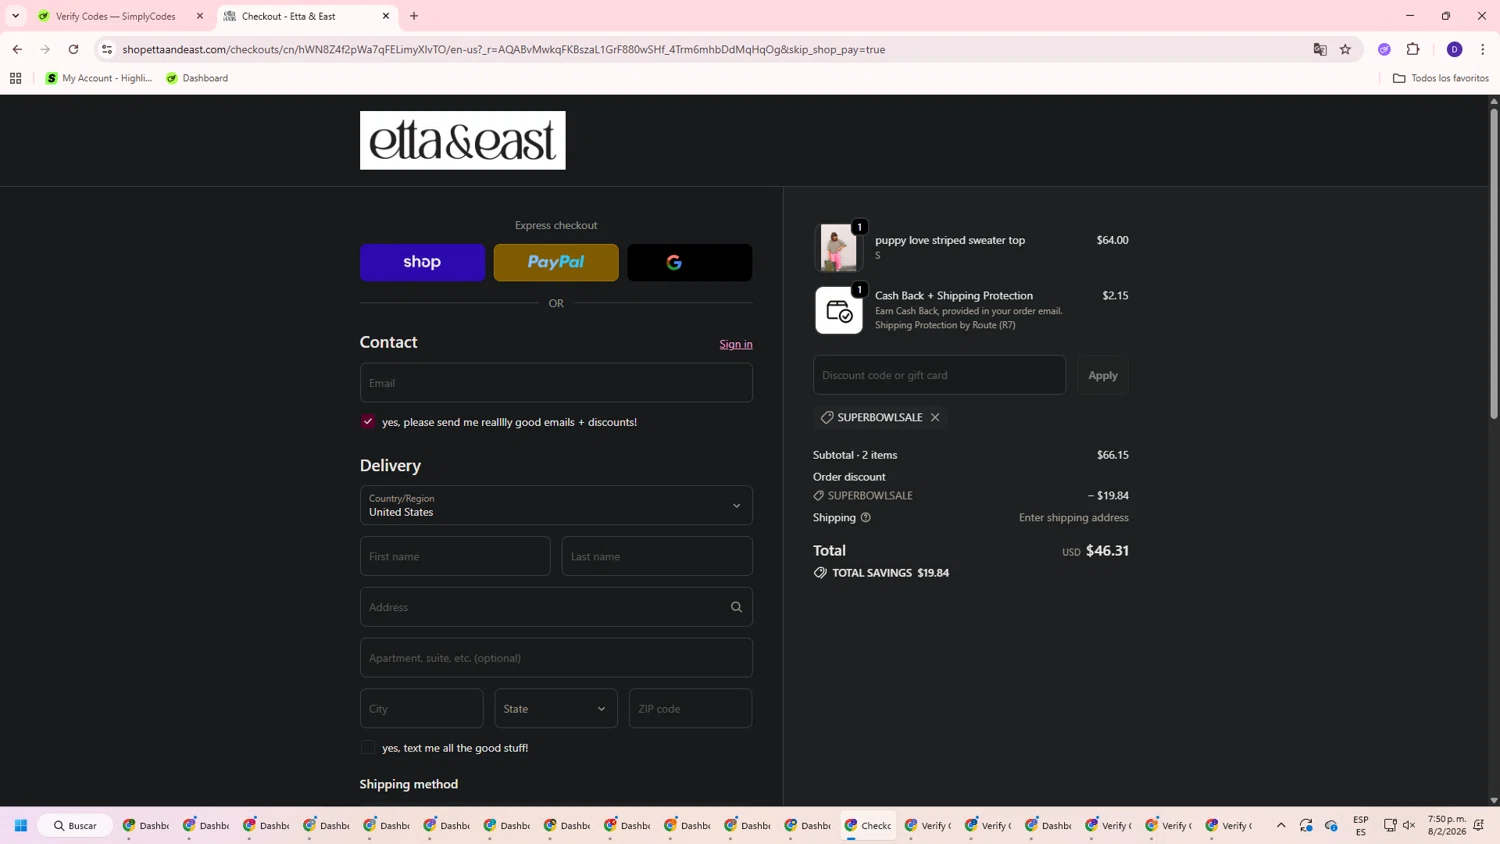Click into the First name field

coord(455,556)
